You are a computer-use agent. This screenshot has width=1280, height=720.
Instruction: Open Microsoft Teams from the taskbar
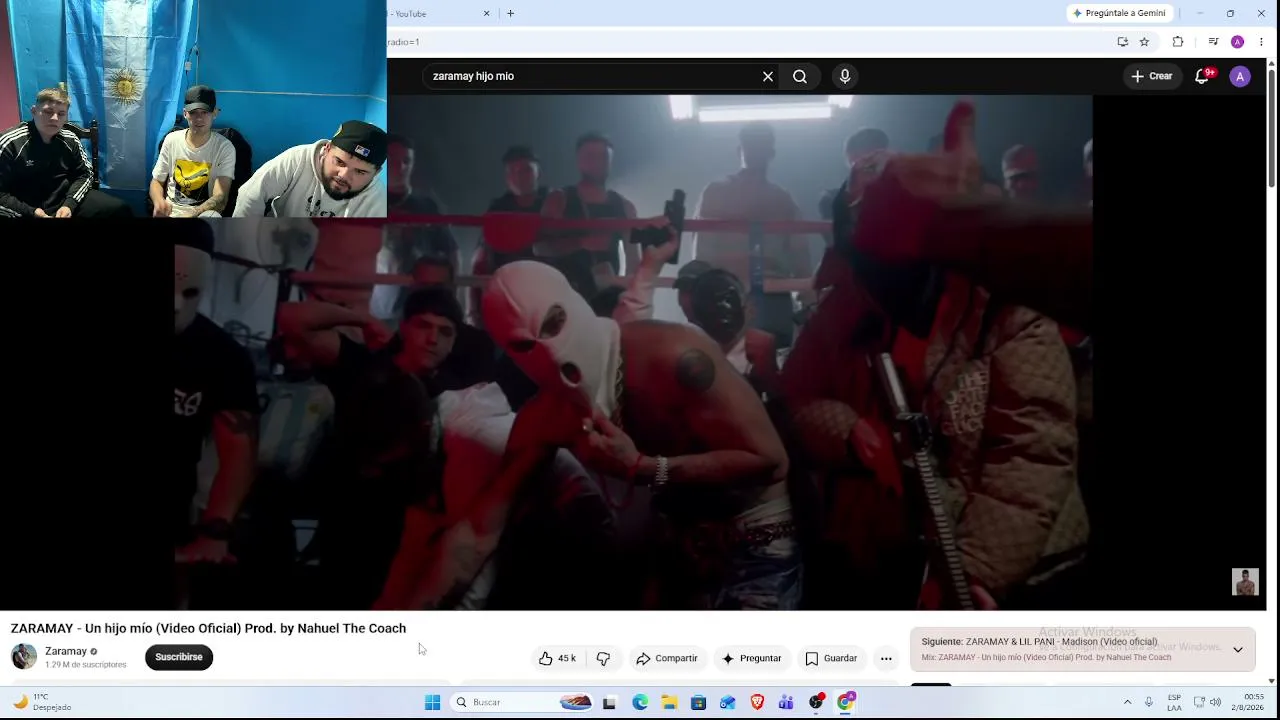click(786, 702)
